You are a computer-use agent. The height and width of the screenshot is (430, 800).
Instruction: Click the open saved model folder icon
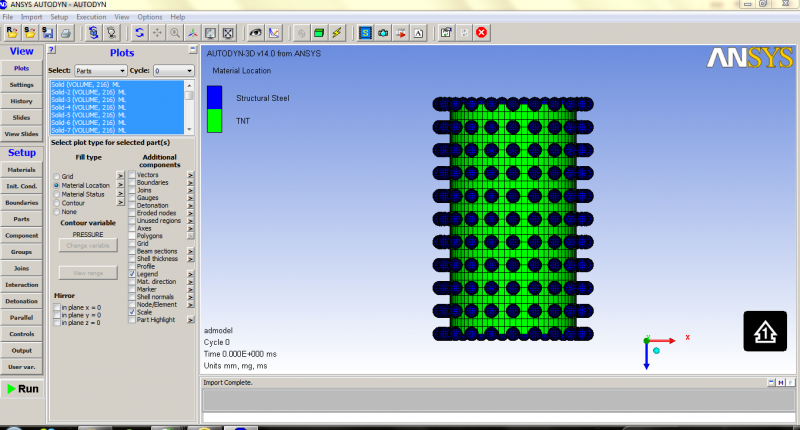point(30,33)
